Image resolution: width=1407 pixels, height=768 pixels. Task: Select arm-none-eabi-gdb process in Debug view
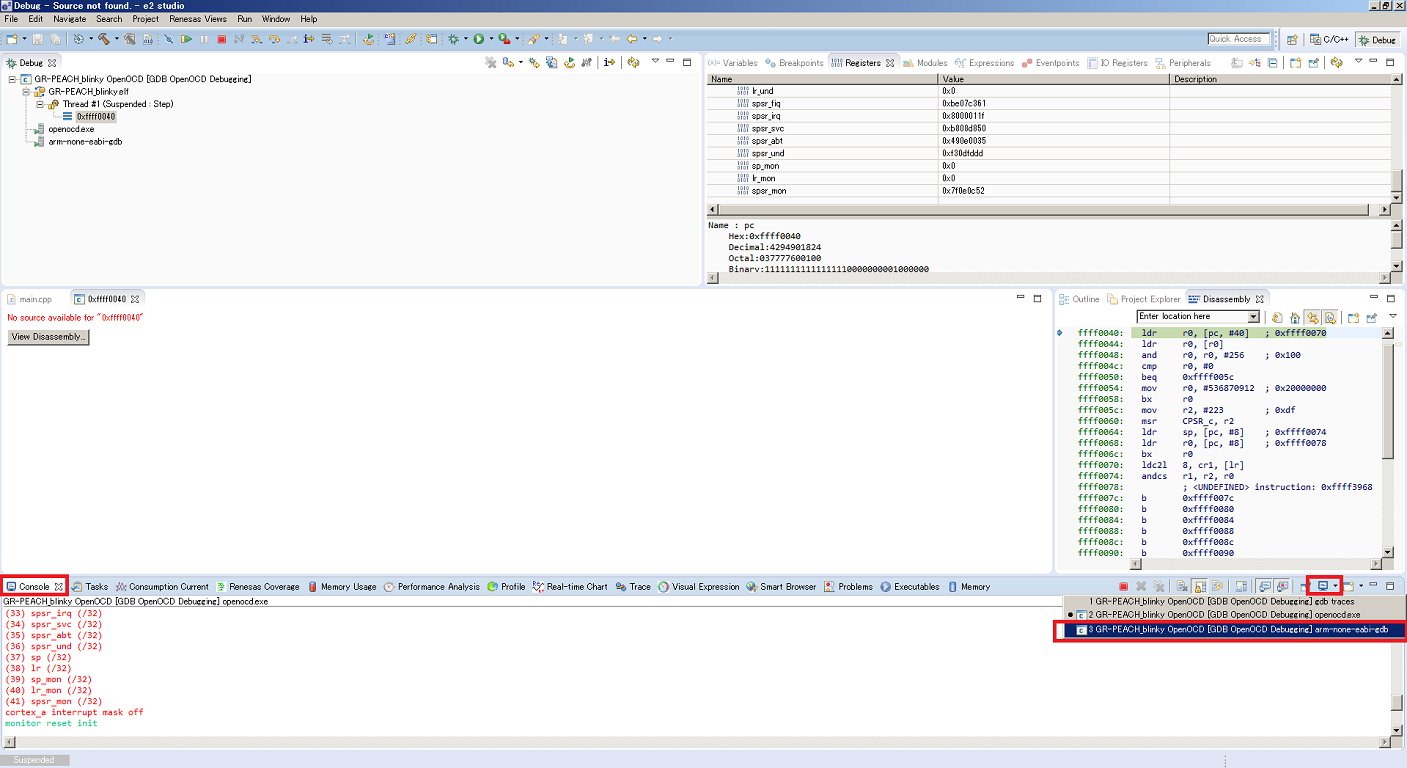point(85,142)
